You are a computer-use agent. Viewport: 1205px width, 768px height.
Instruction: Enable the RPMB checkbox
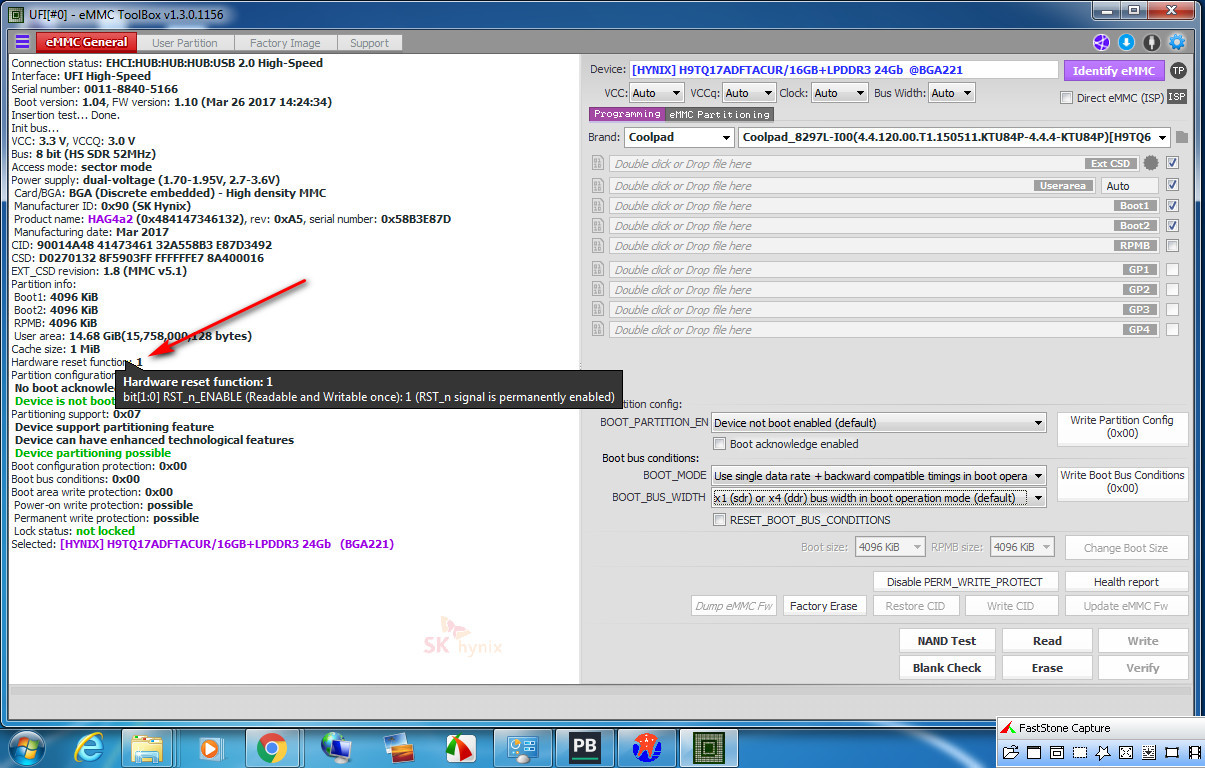1172,245
